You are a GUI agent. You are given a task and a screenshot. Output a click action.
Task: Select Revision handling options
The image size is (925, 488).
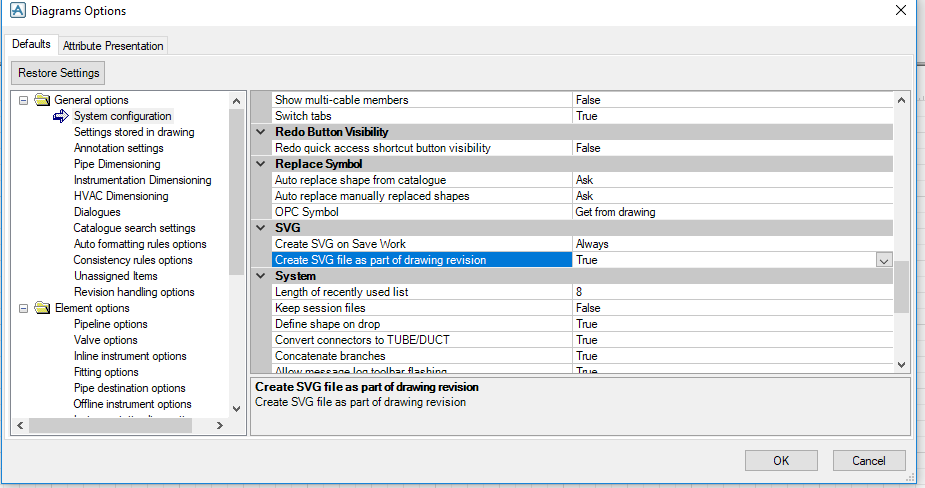click(134, 292)
